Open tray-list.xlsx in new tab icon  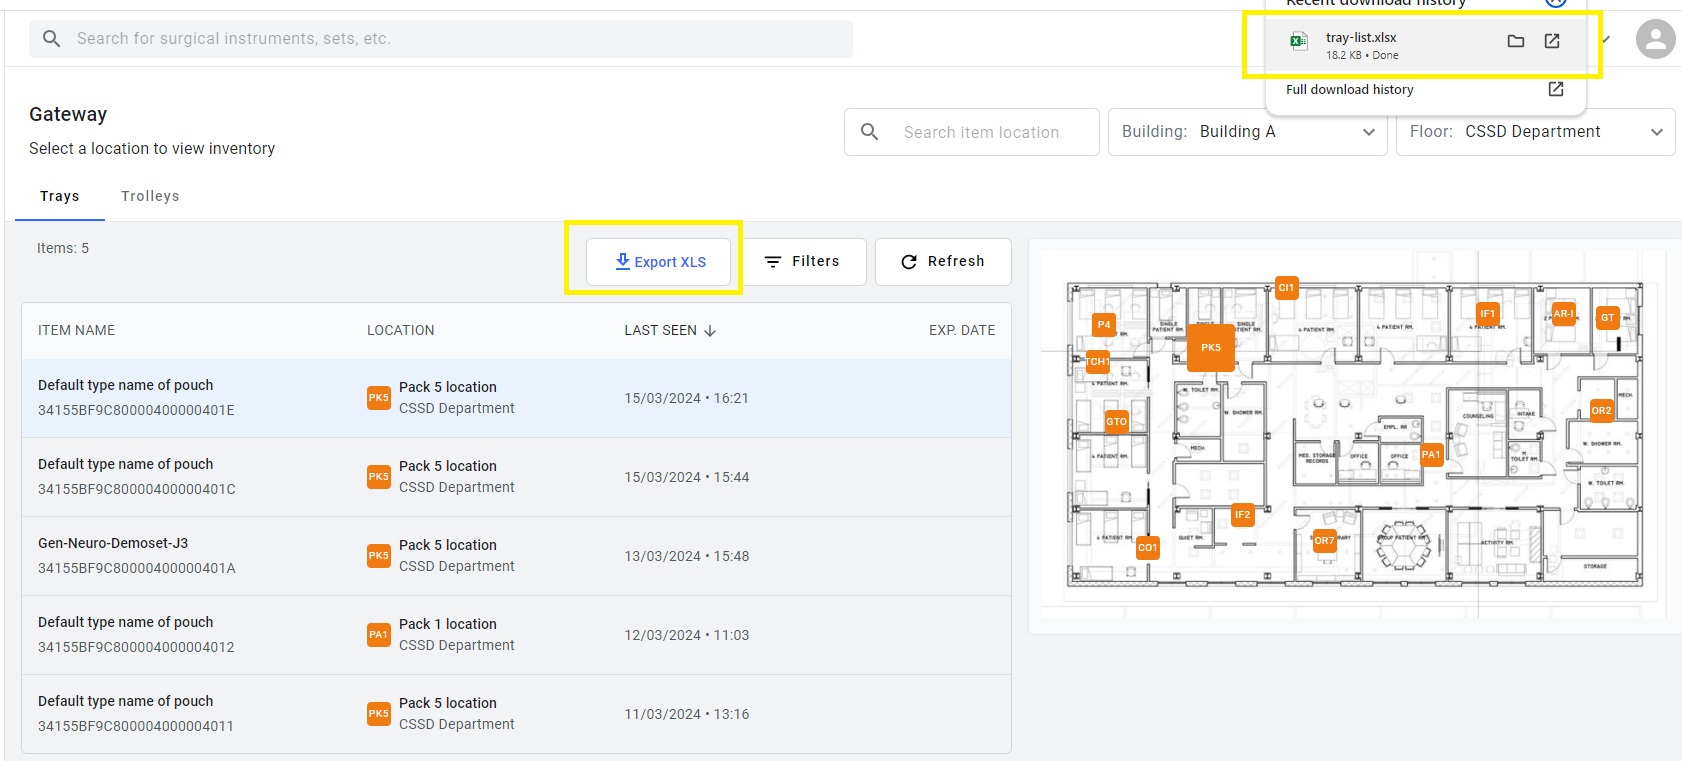(1552, 41)
